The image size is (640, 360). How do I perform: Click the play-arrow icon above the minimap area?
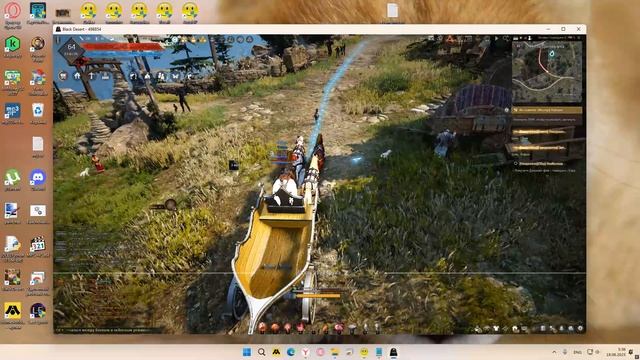click(496, 38)
